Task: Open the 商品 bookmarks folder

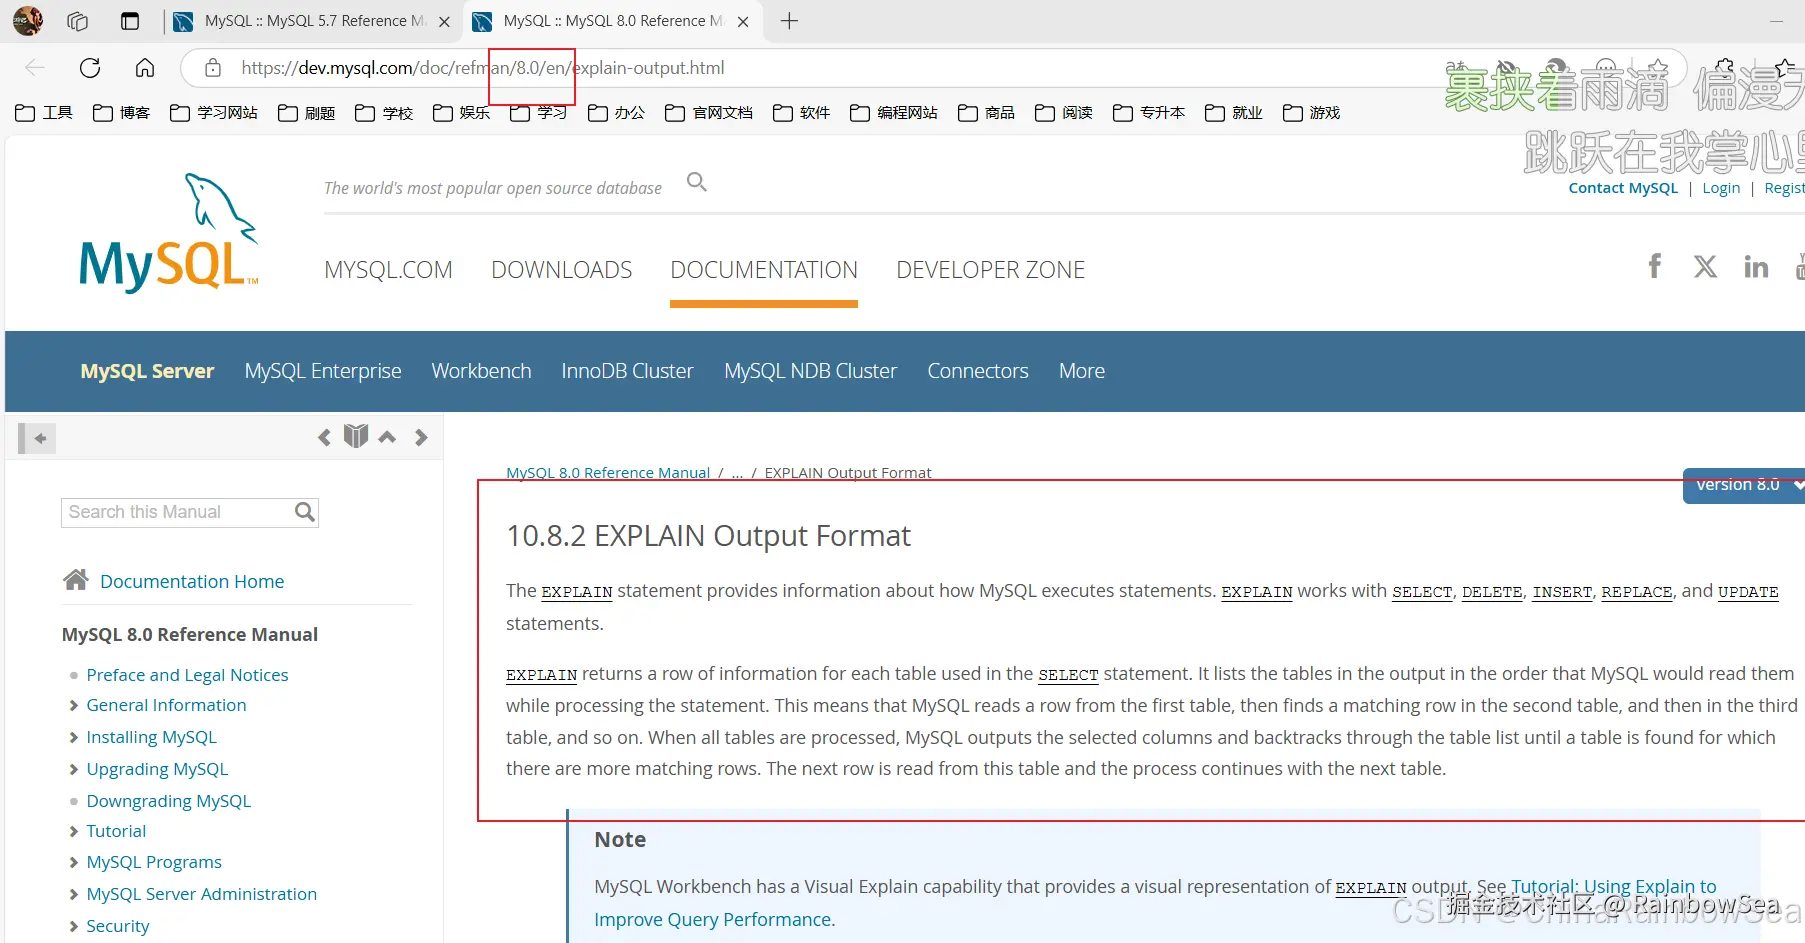Action: [x=986, y=113]
